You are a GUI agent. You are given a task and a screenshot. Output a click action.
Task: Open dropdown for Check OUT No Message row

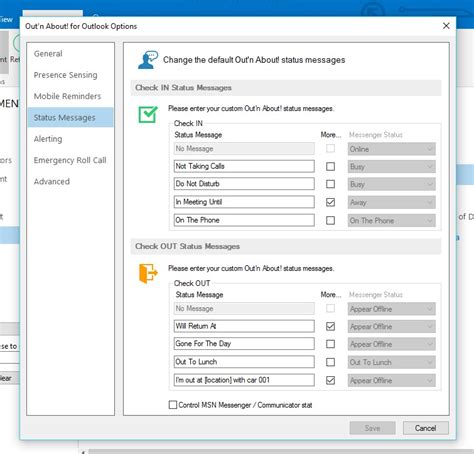pos(391,309)
